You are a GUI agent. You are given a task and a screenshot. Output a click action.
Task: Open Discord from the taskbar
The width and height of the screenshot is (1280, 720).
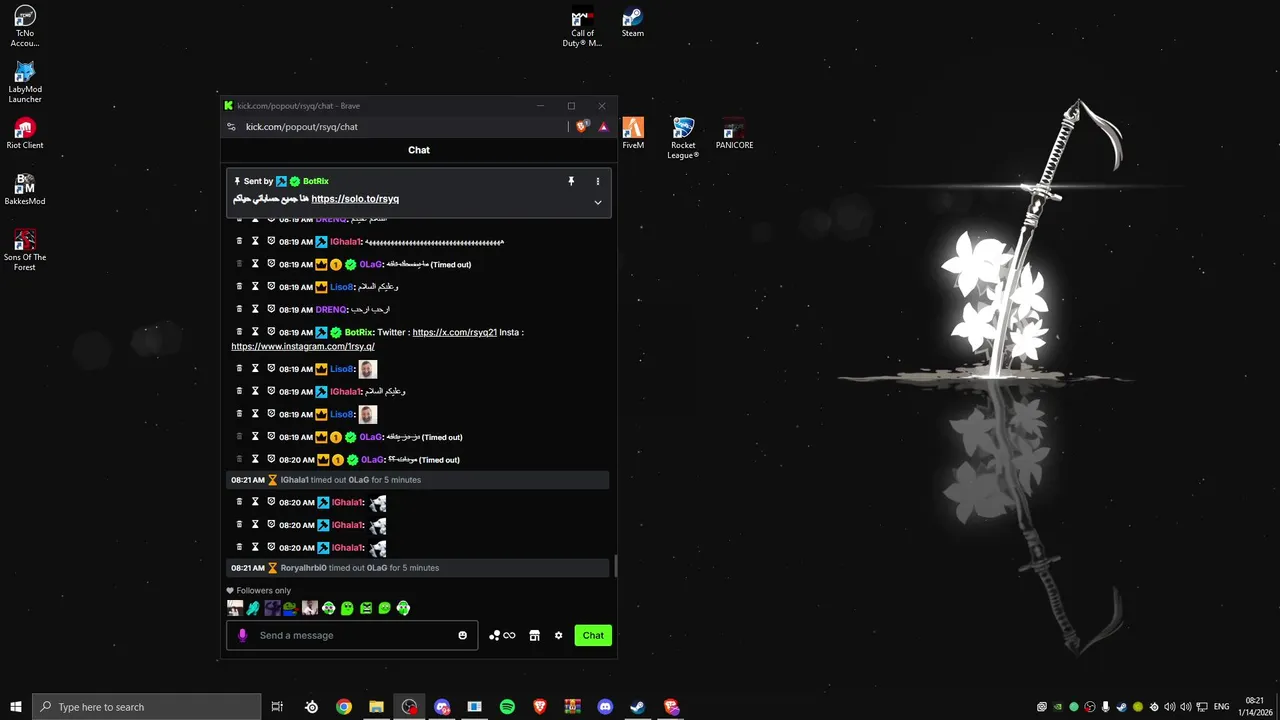tap(605, 707)
